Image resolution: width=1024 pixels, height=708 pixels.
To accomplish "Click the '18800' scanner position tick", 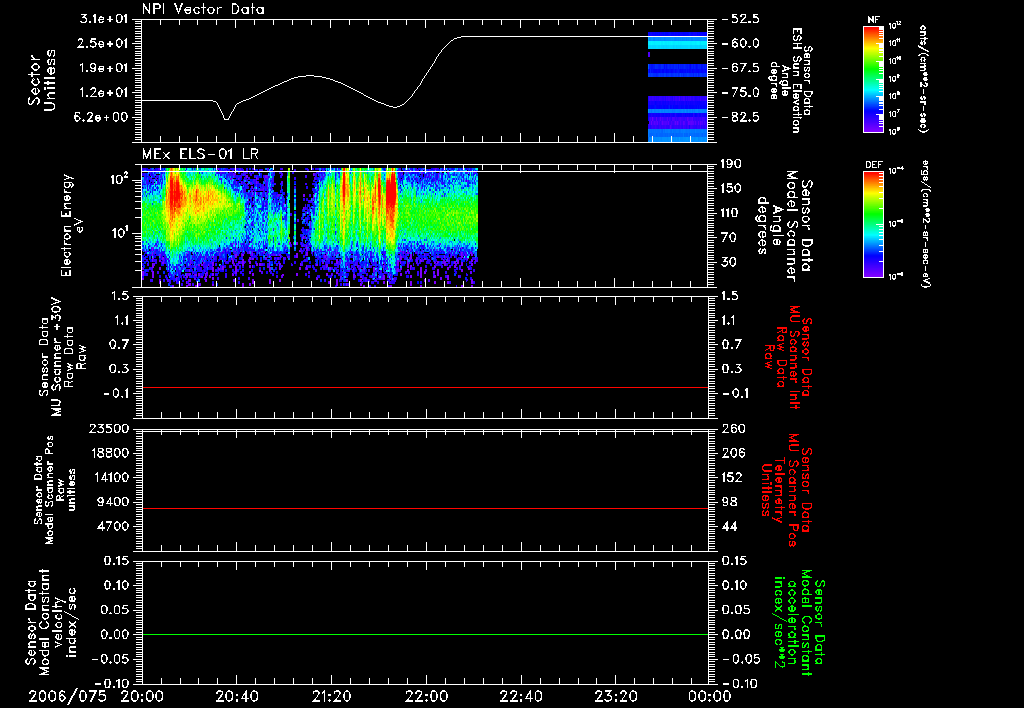I will pyautogui.click(x=109, y=453).
